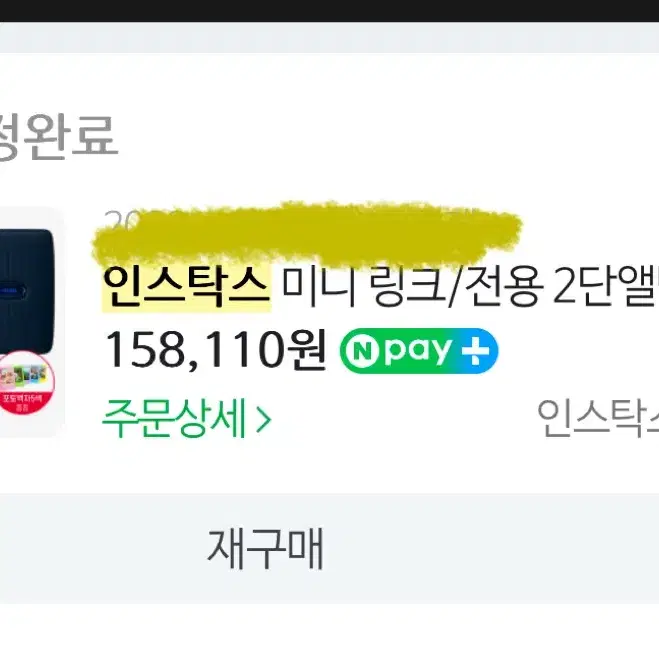The image size is (659, 659).
Task: Tap the 'pay' text inside the green badge
Action: tap(419, 351)
